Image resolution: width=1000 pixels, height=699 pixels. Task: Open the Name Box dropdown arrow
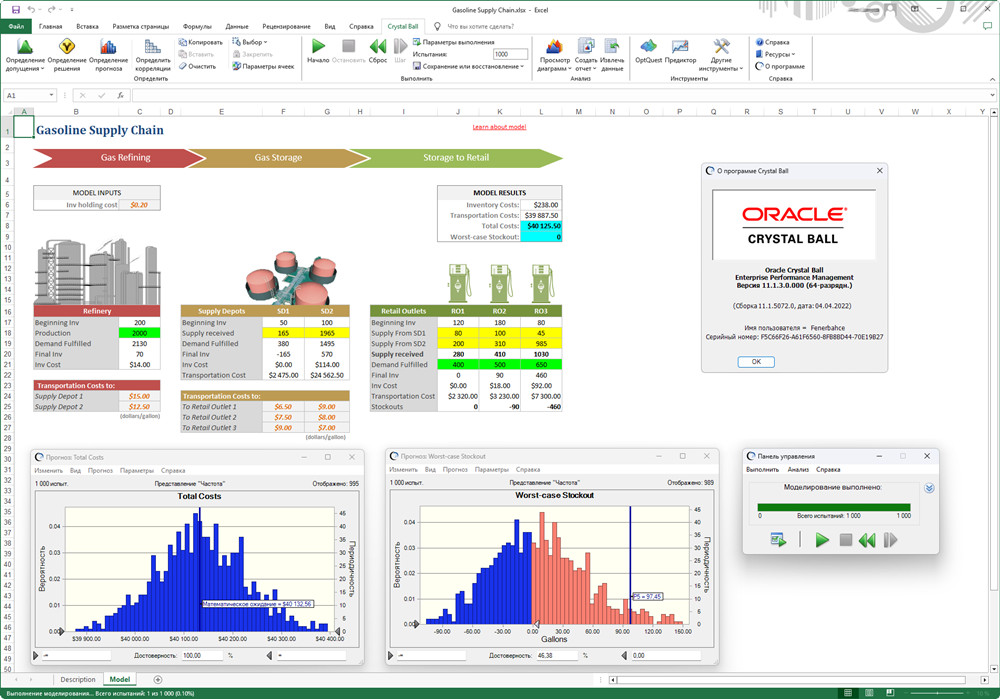[52, 96]
